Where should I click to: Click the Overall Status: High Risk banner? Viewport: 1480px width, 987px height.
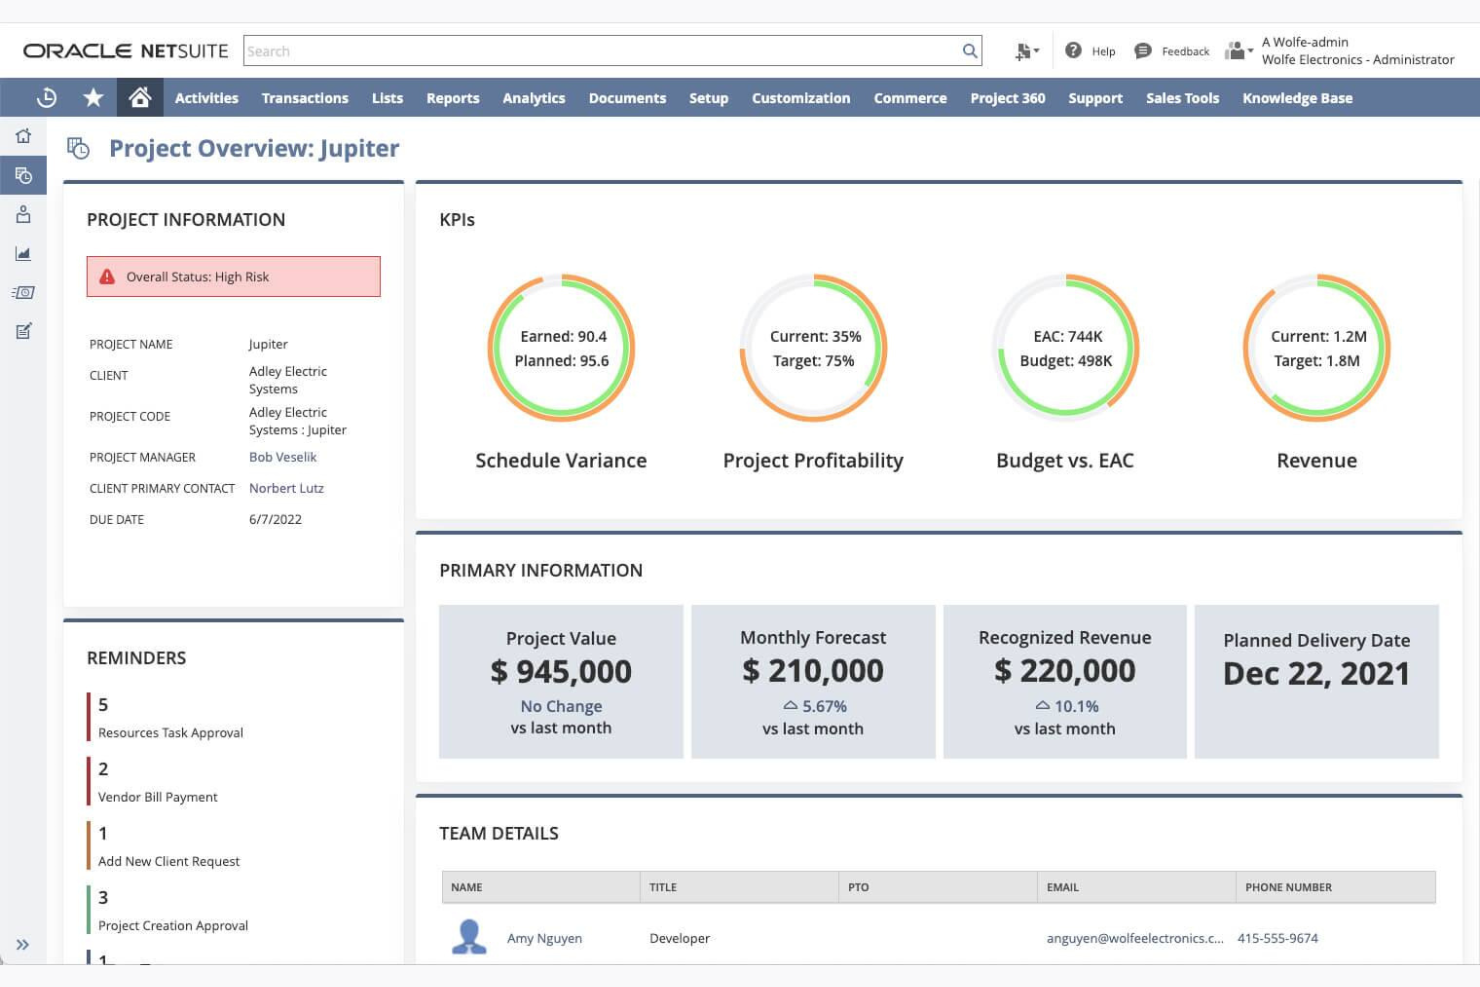click(233, 277)
